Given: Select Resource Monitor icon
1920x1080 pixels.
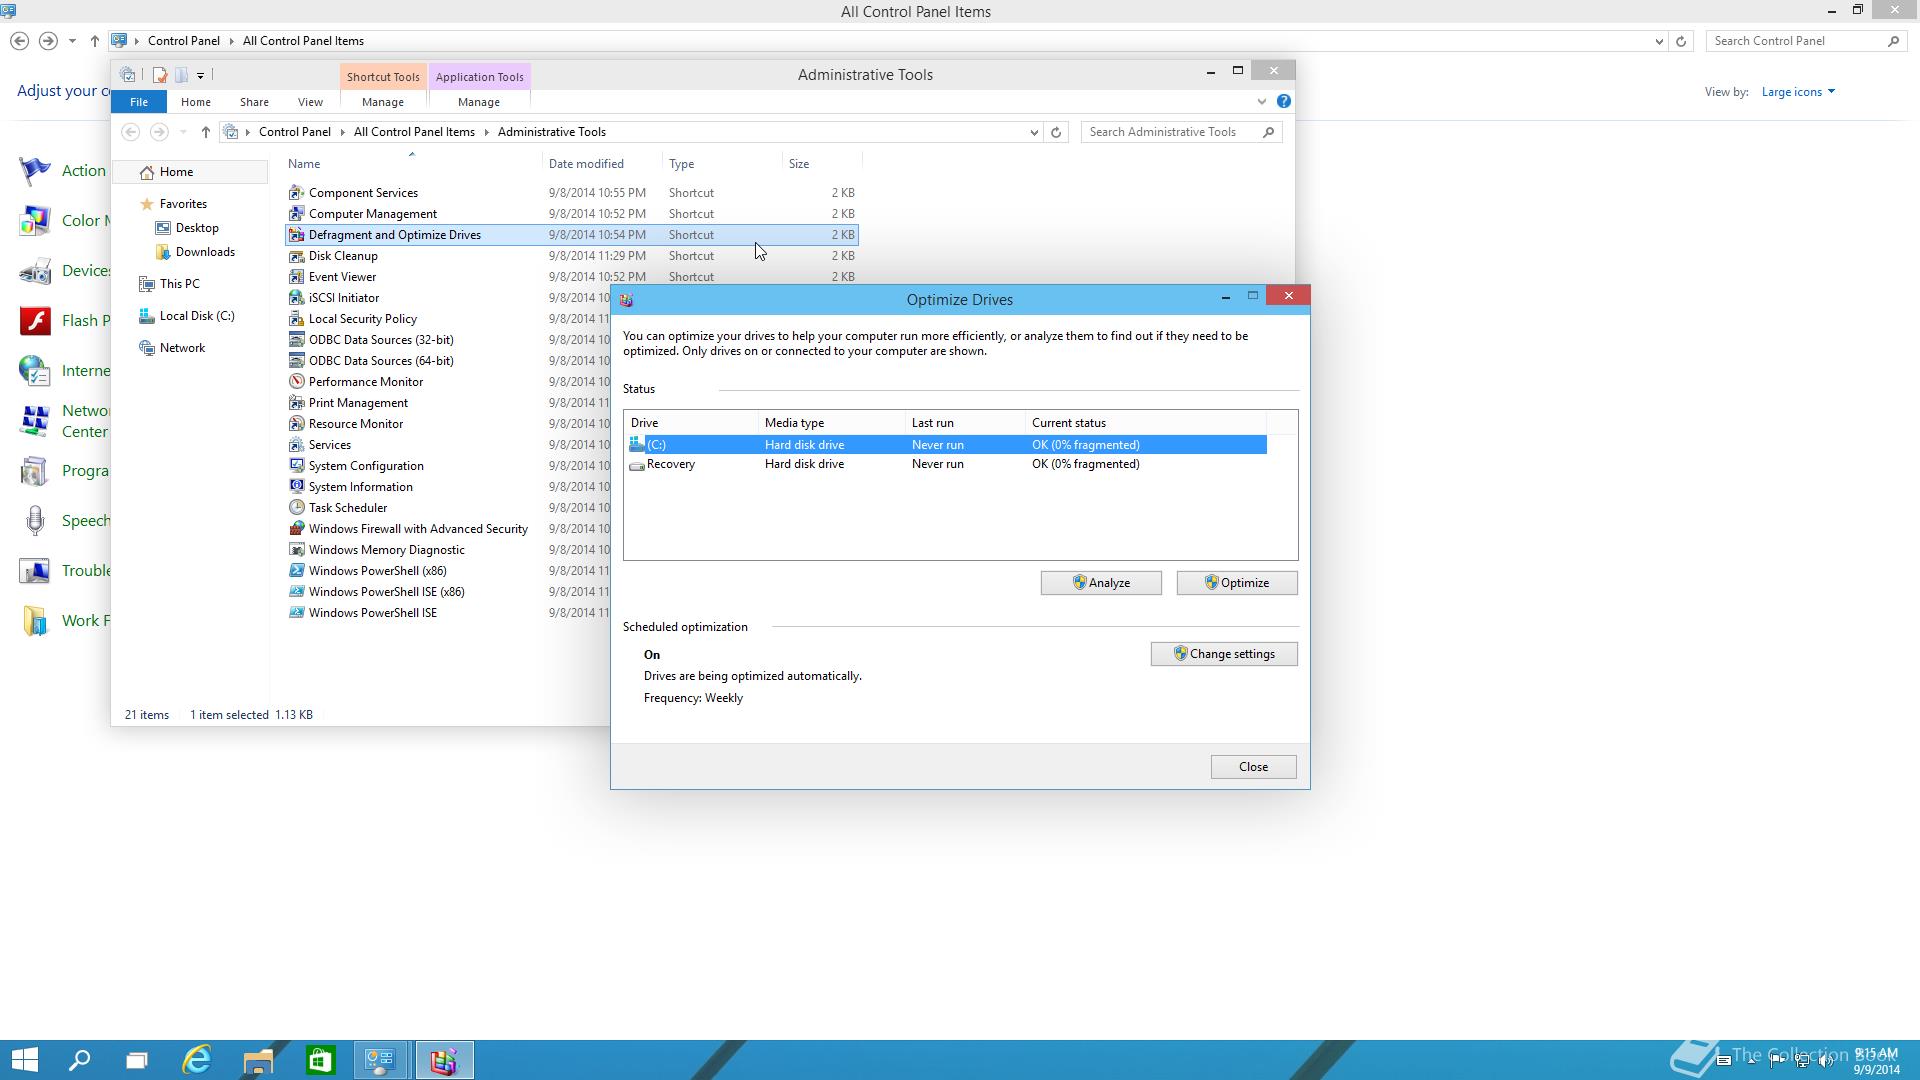Looking at the screenshot, I should pyautogui.click(x=296, y=424).
